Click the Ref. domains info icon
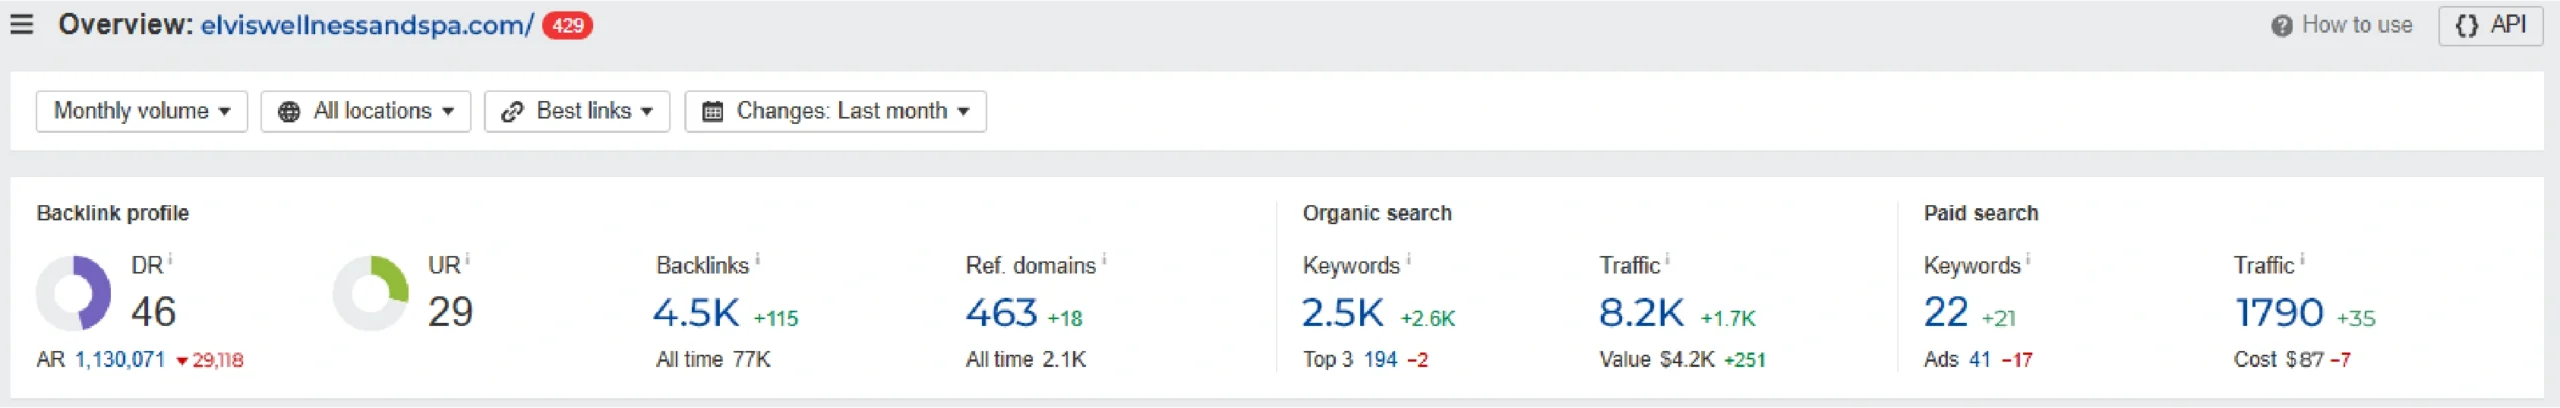Viewport: 2560px width, 408px height. (x=1104, y=260)
